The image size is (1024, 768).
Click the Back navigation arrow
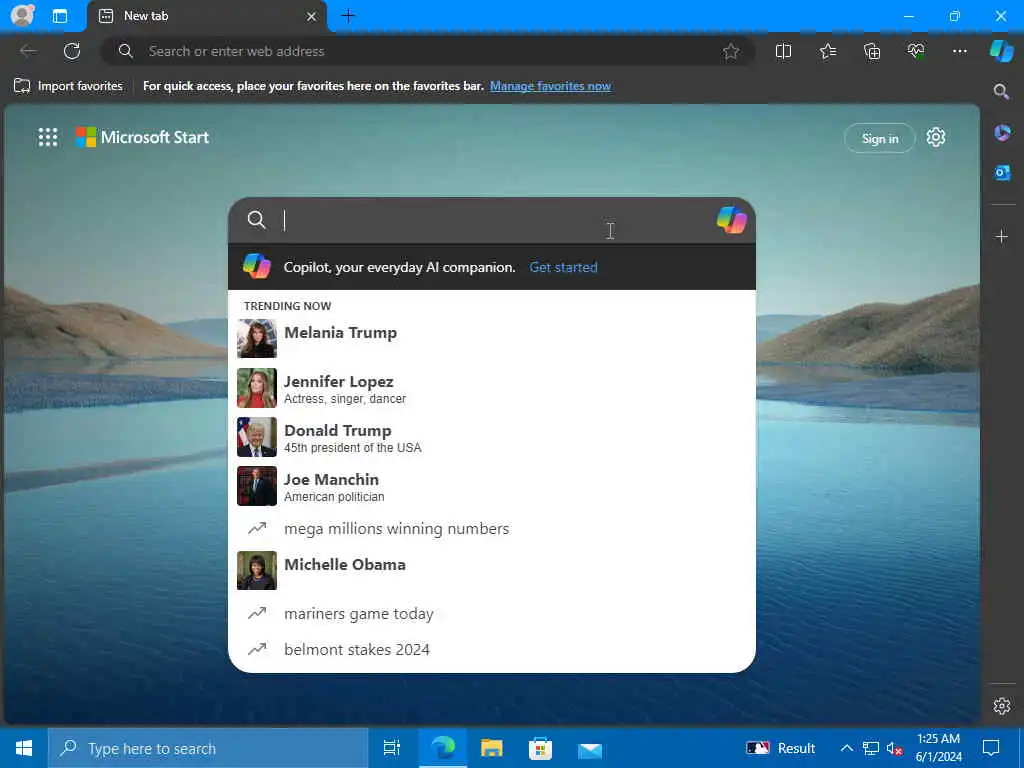(28, 51)
